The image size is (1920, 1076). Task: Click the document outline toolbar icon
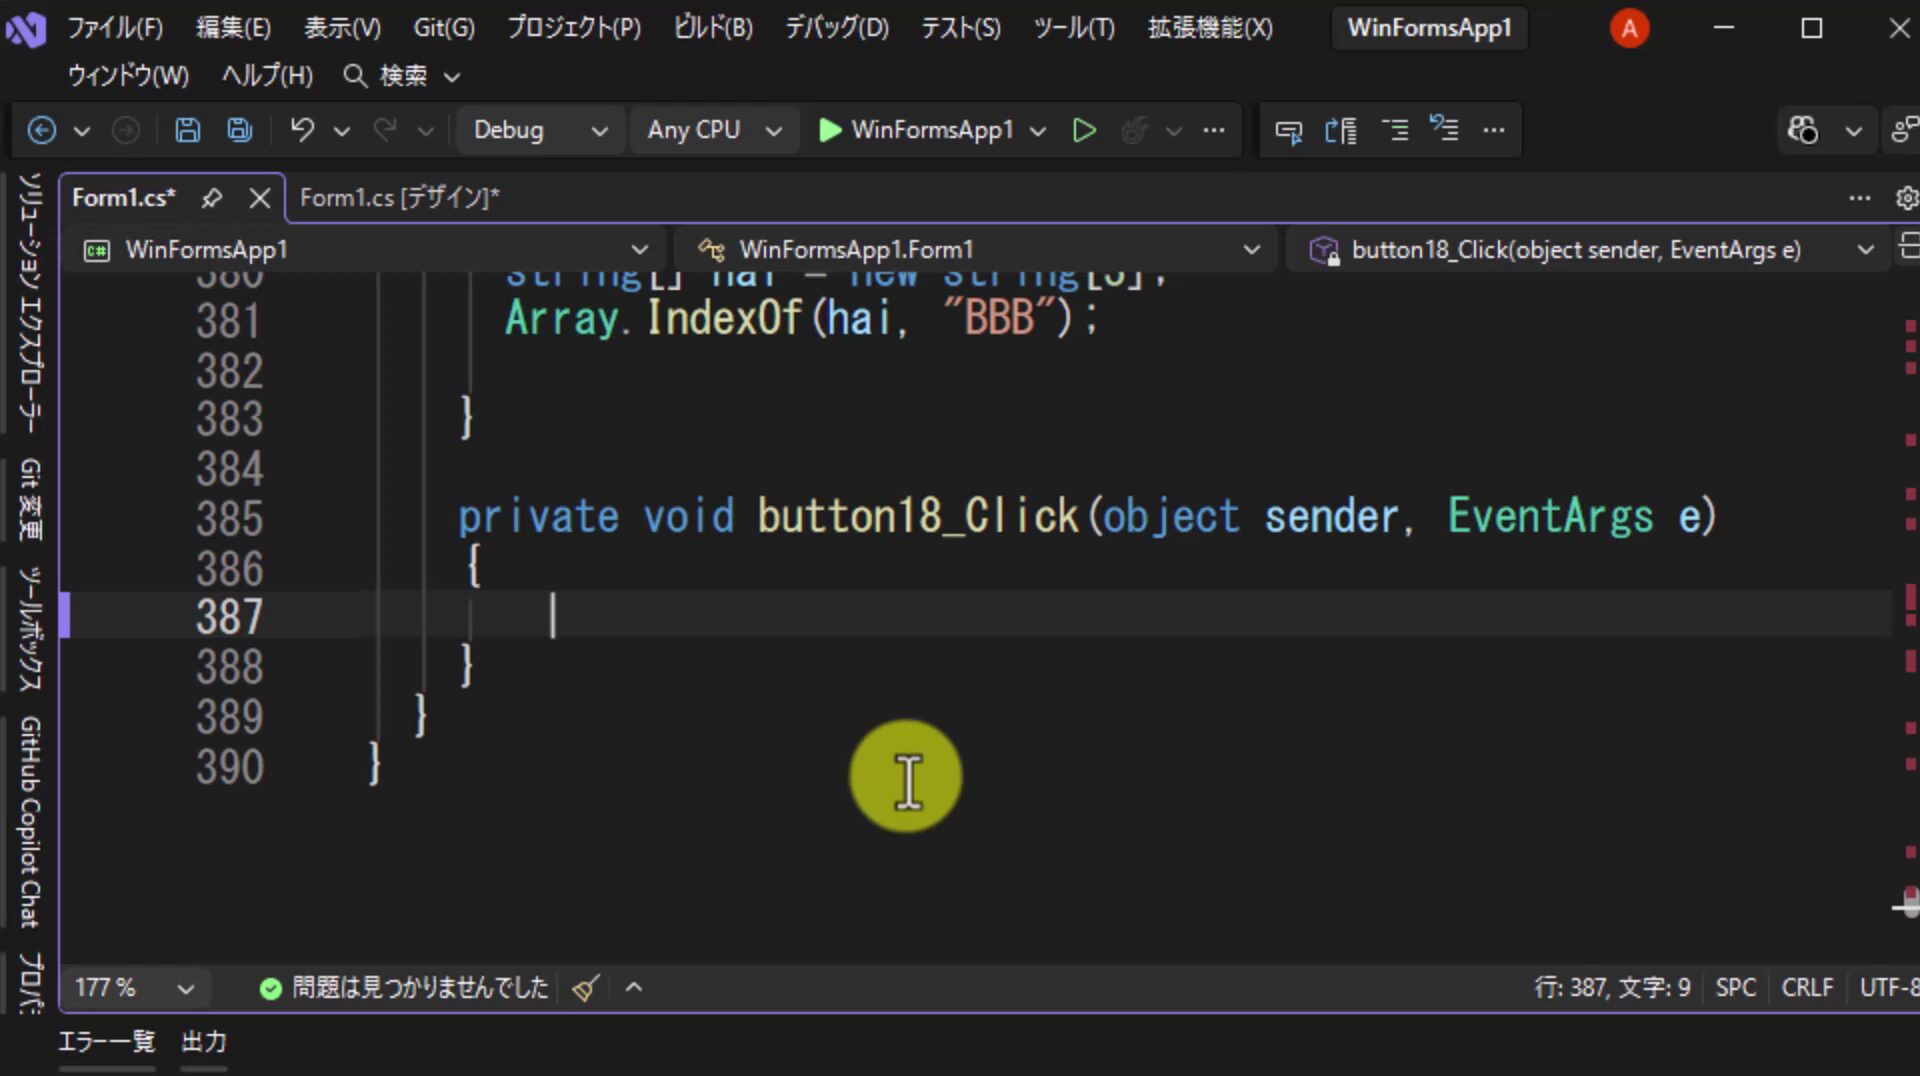[1341, 130]
